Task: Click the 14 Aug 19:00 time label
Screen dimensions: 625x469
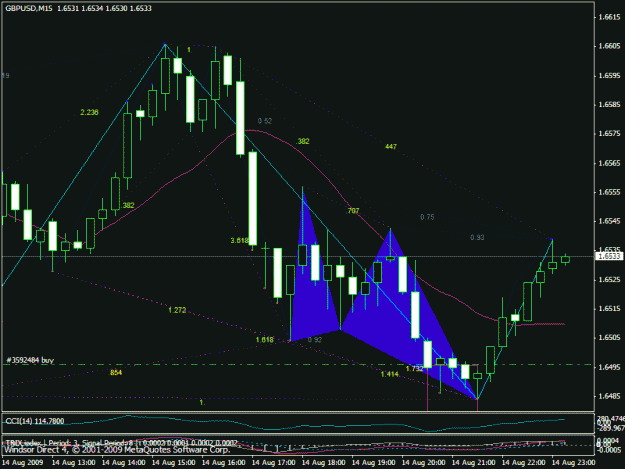Action: coord(373,463)
